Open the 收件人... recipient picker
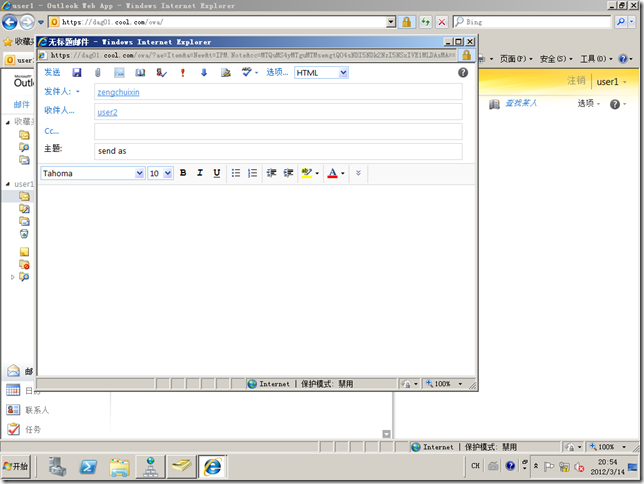 59,110
